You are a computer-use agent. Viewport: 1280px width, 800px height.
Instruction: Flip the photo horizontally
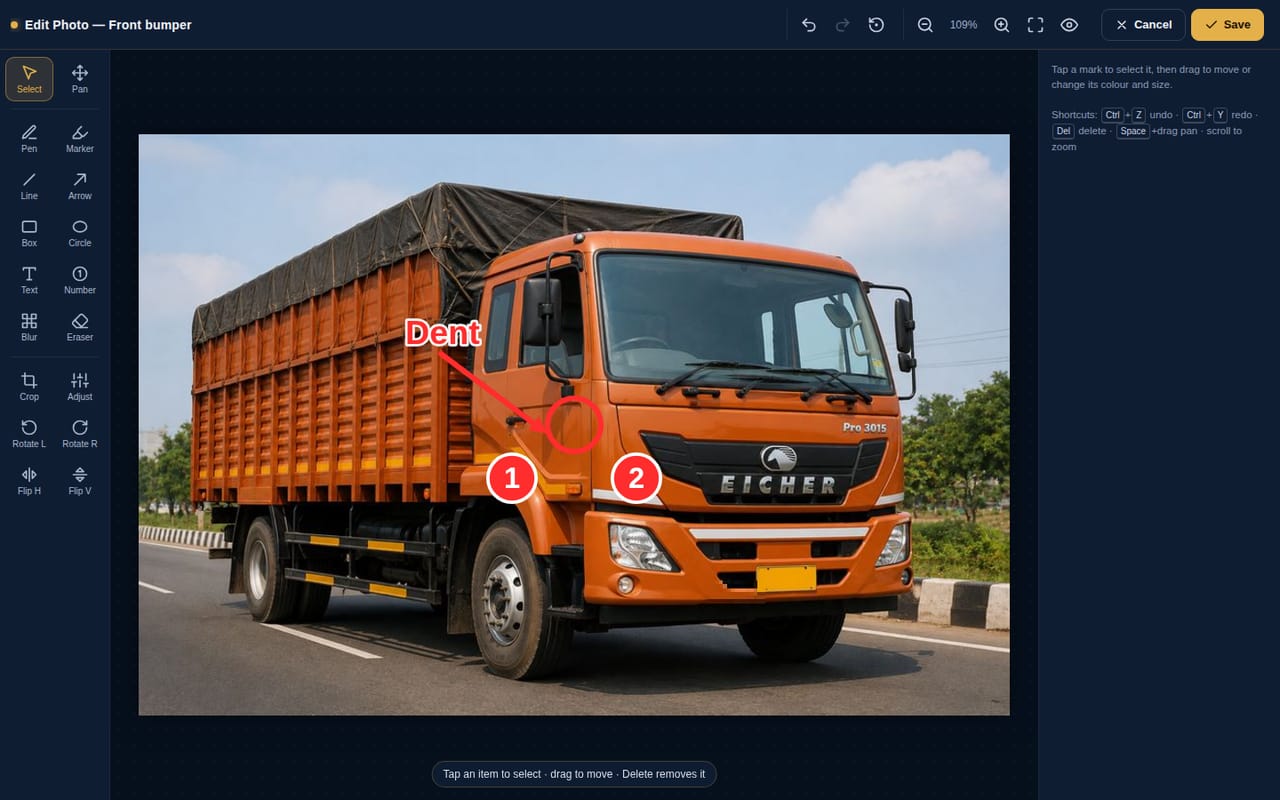(29, 480)
